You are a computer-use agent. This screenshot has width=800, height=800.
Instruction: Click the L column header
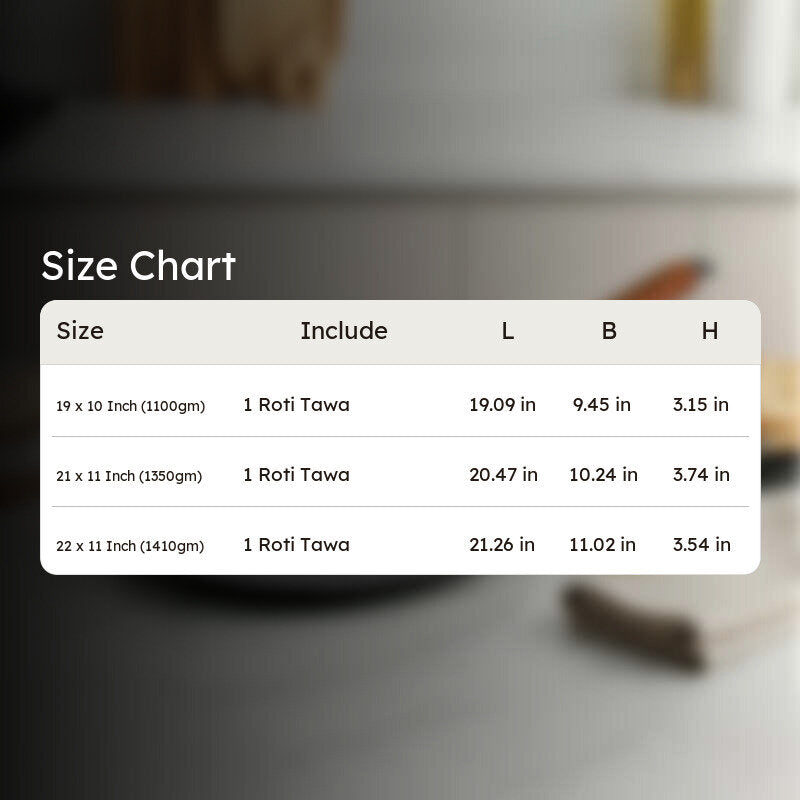pyautogui.click(x=507, y=331)
